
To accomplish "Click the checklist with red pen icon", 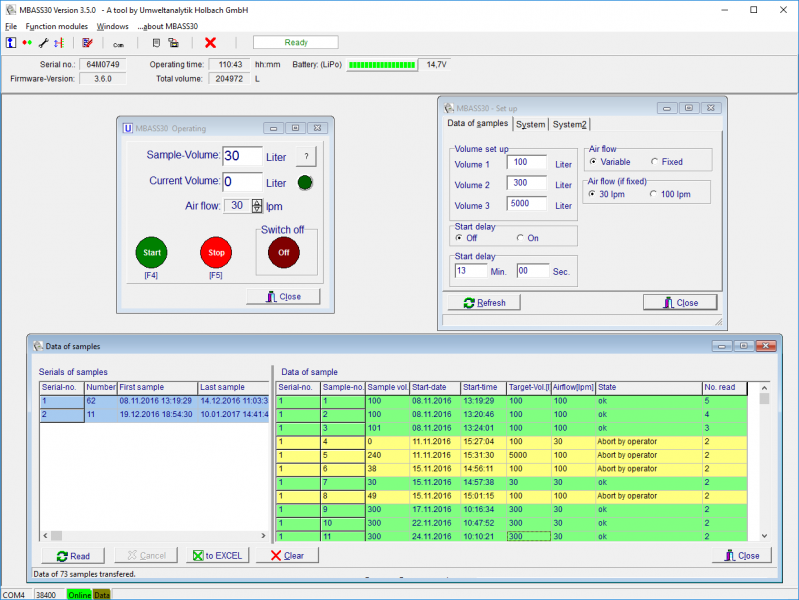I will point(87,43).
